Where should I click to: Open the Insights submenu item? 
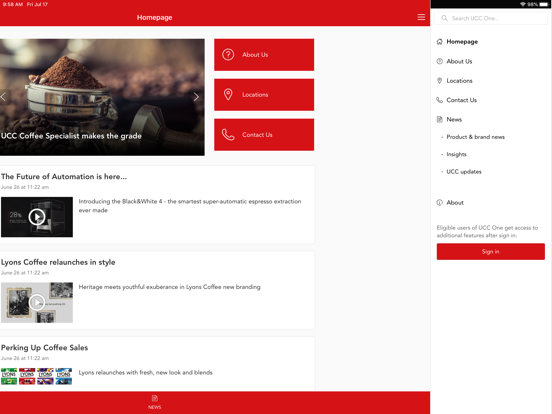click(456, 154)
